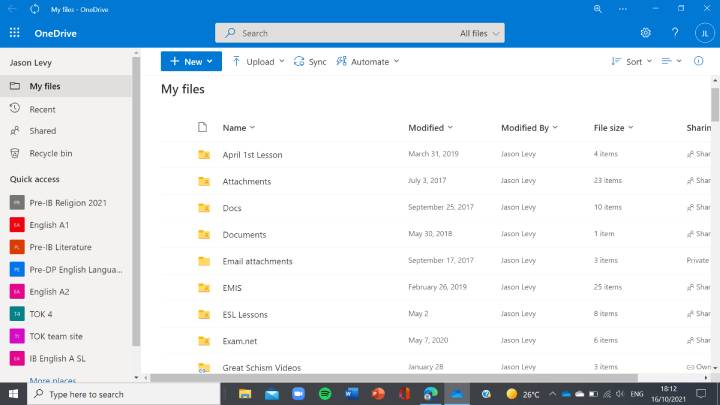Viewport: 720px width, 405px height.
Task: Open the settings gear in OneDrive header
Action: [x=646, y=33]
